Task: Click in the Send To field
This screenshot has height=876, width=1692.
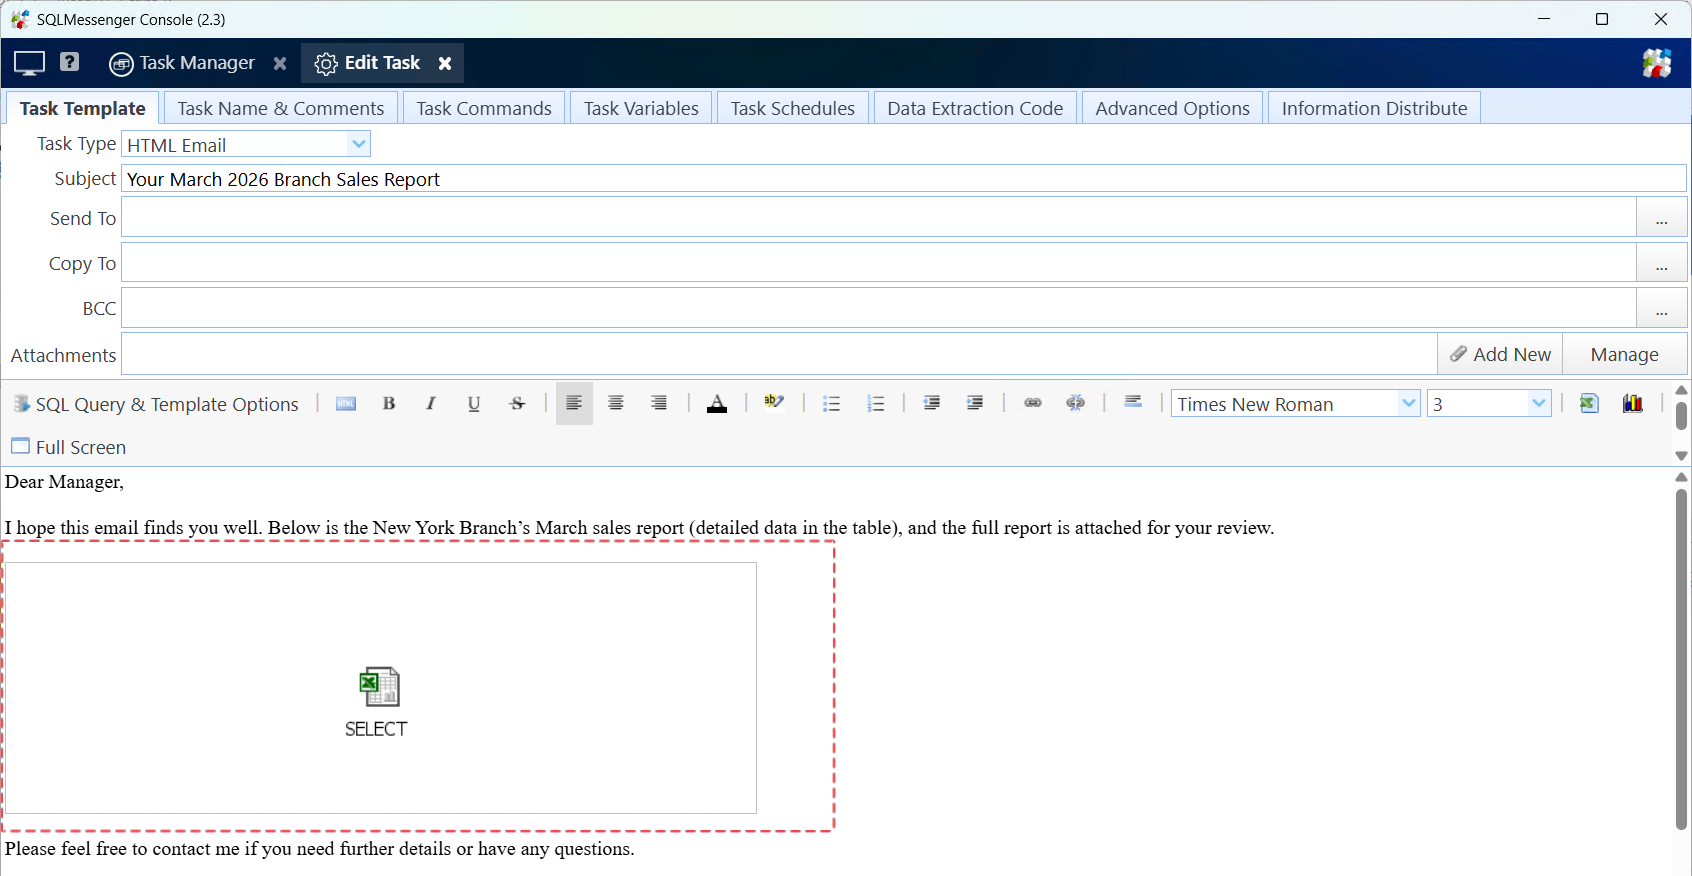Action: [x=878, y=217]
